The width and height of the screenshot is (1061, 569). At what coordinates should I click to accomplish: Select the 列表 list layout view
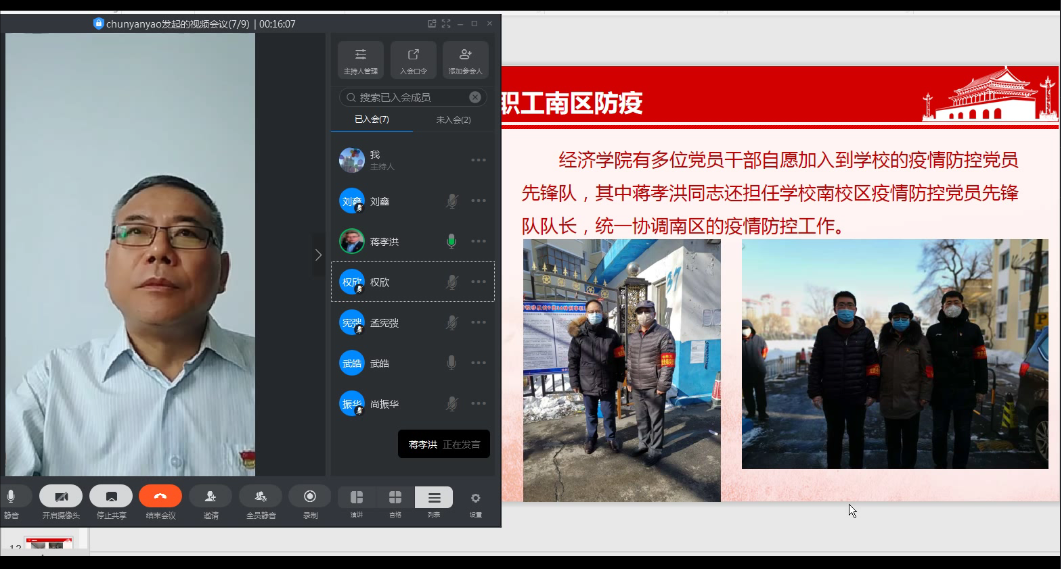click(433, 497)
